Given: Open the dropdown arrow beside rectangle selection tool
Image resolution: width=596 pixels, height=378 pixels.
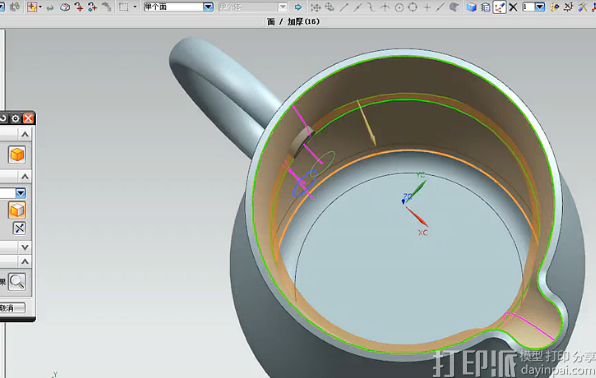Looking at the screenshot, I should [x=135, y=7].
